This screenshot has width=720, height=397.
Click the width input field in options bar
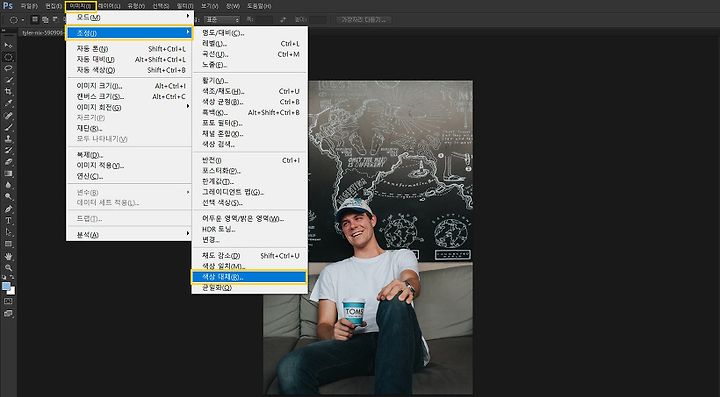[x=264, y=20]
